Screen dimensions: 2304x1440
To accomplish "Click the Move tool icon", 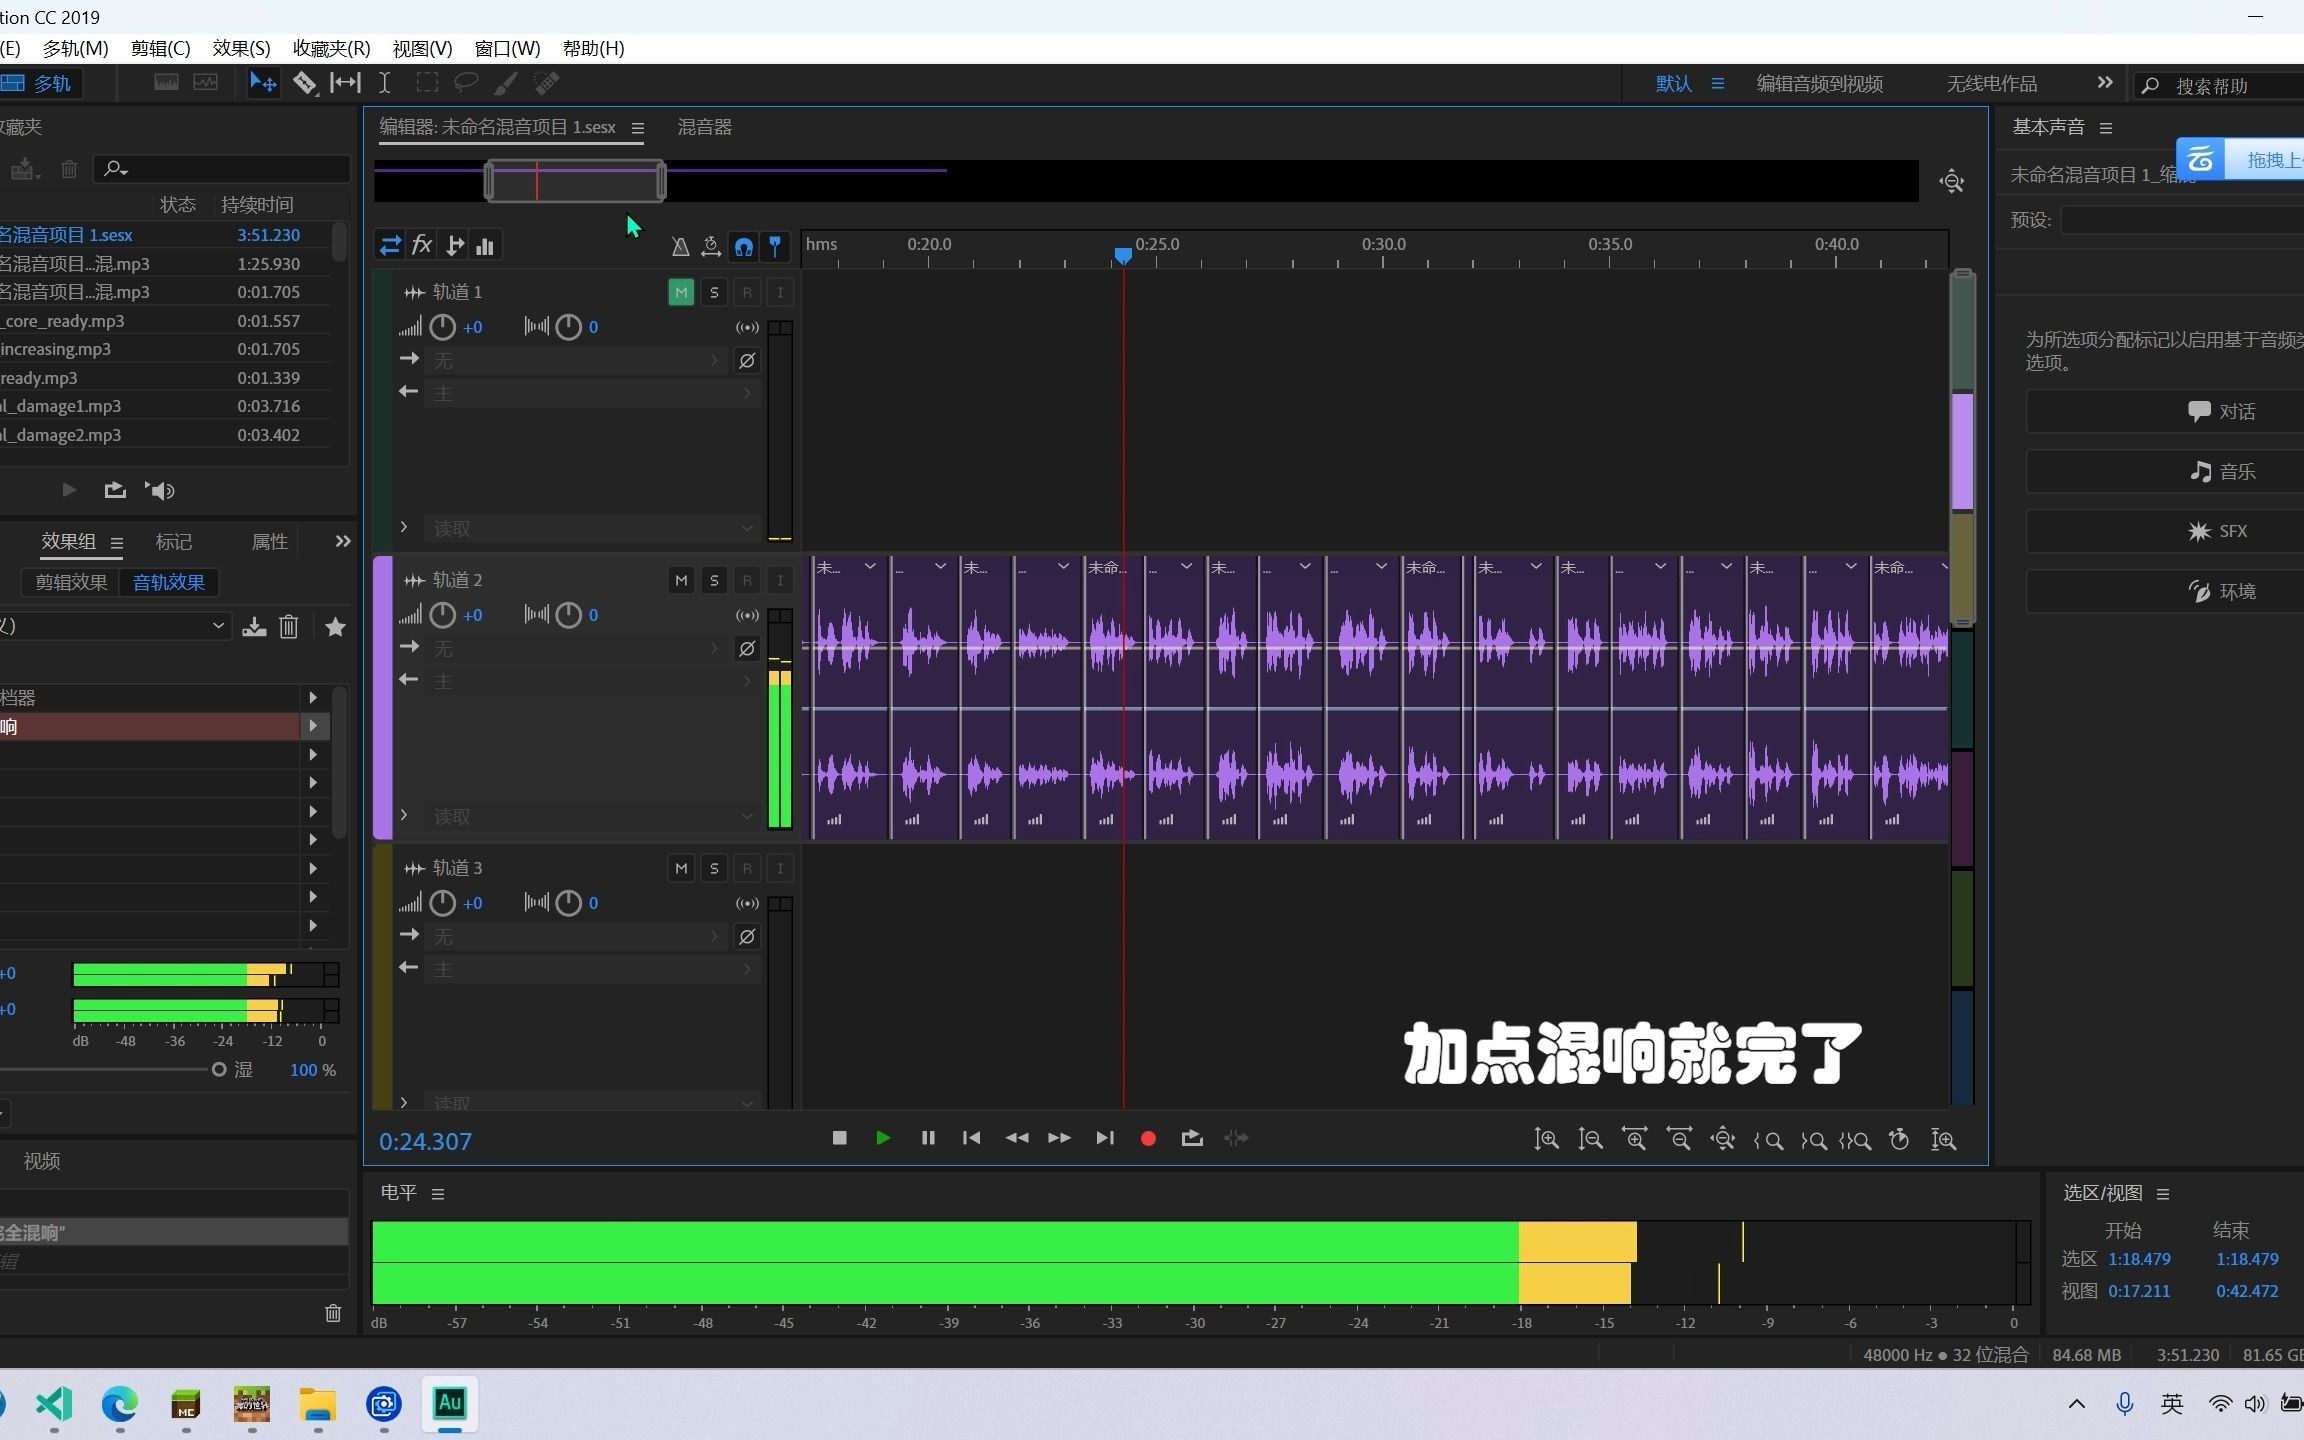I will [263, 82].
